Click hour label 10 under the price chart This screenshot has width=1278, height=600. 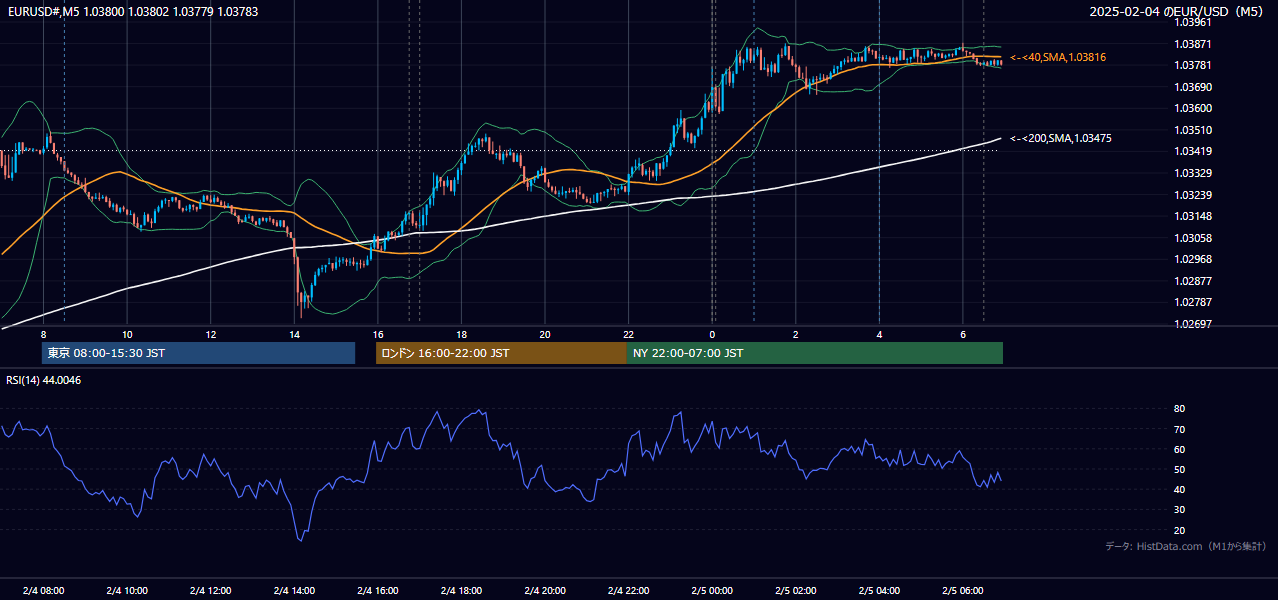click(127, 334)
